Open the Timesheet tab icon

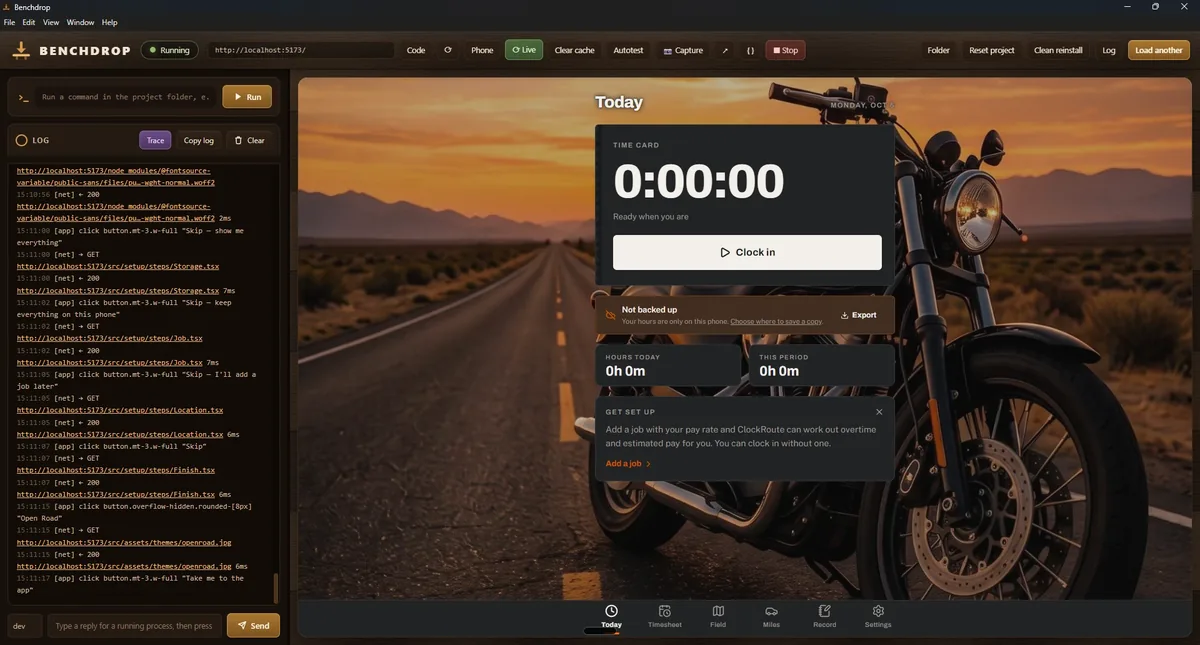[x=665, y=611]
